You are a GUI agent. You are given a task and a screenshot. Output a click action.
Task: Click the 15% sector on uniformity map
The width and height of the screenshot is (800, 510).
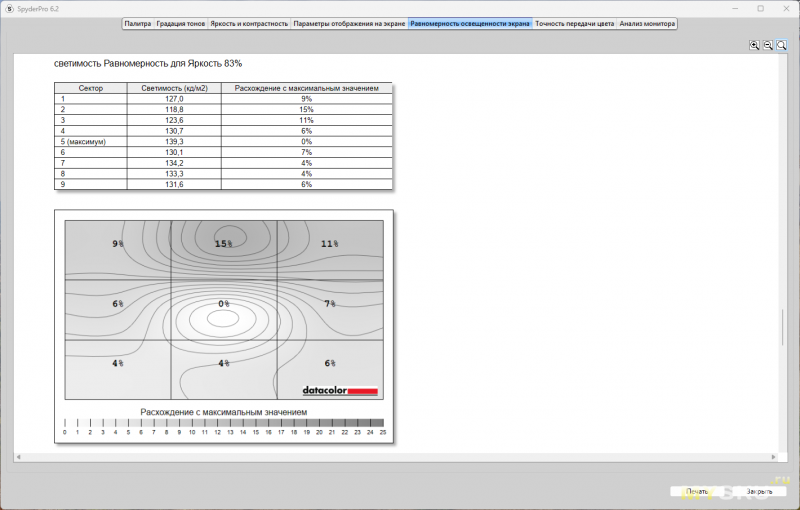click(223, 244)
